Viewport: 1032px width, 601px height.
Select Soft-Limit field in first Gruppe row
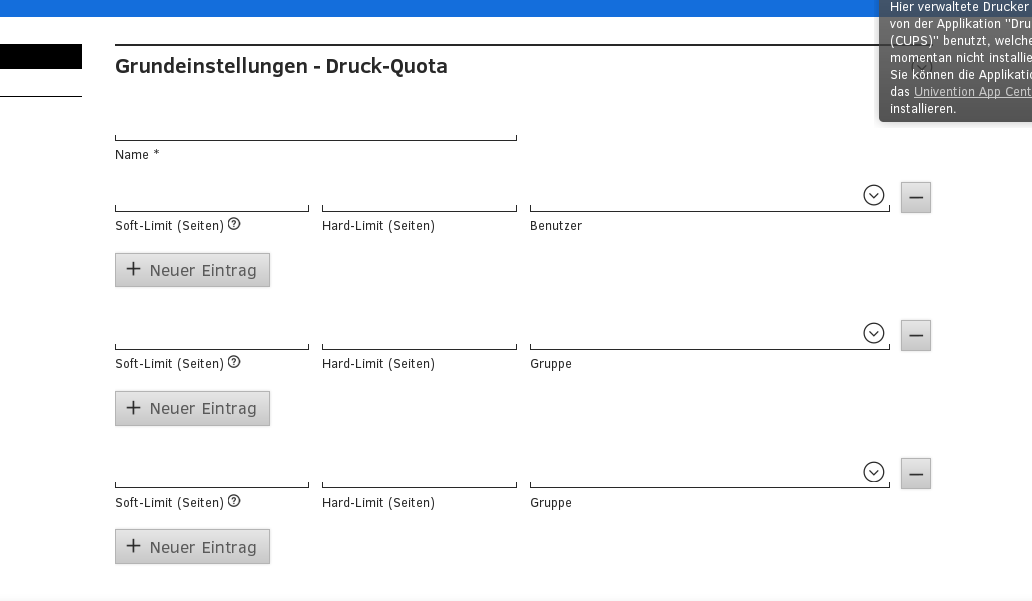(211, 335)
